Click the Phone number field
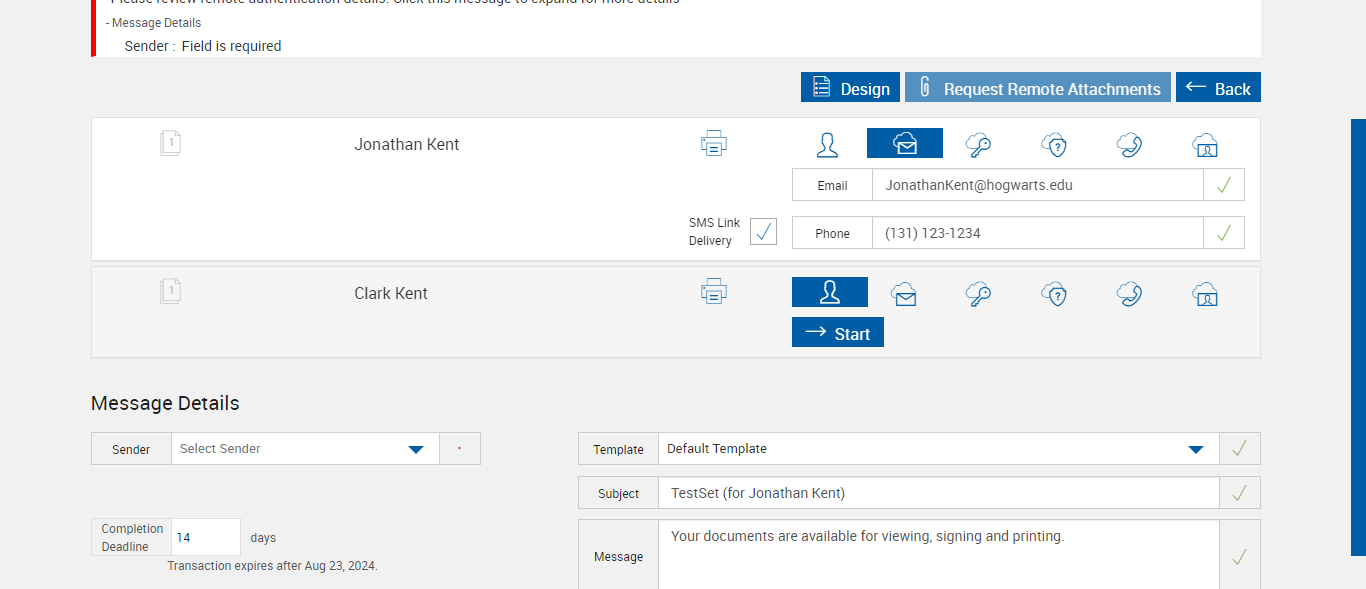 tap(1037, 233)
